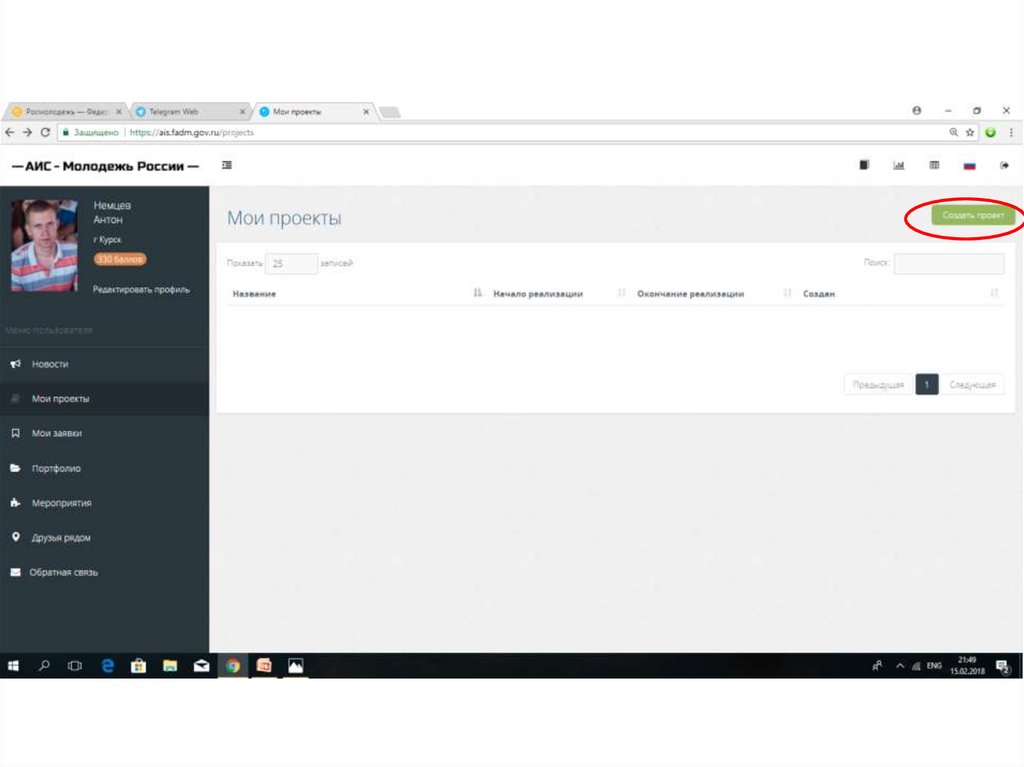Image resolution: width=1024 pixels, height=767 pixels.
Task: Reload the page with refresh icon
Action: click(x=45, y=132)
